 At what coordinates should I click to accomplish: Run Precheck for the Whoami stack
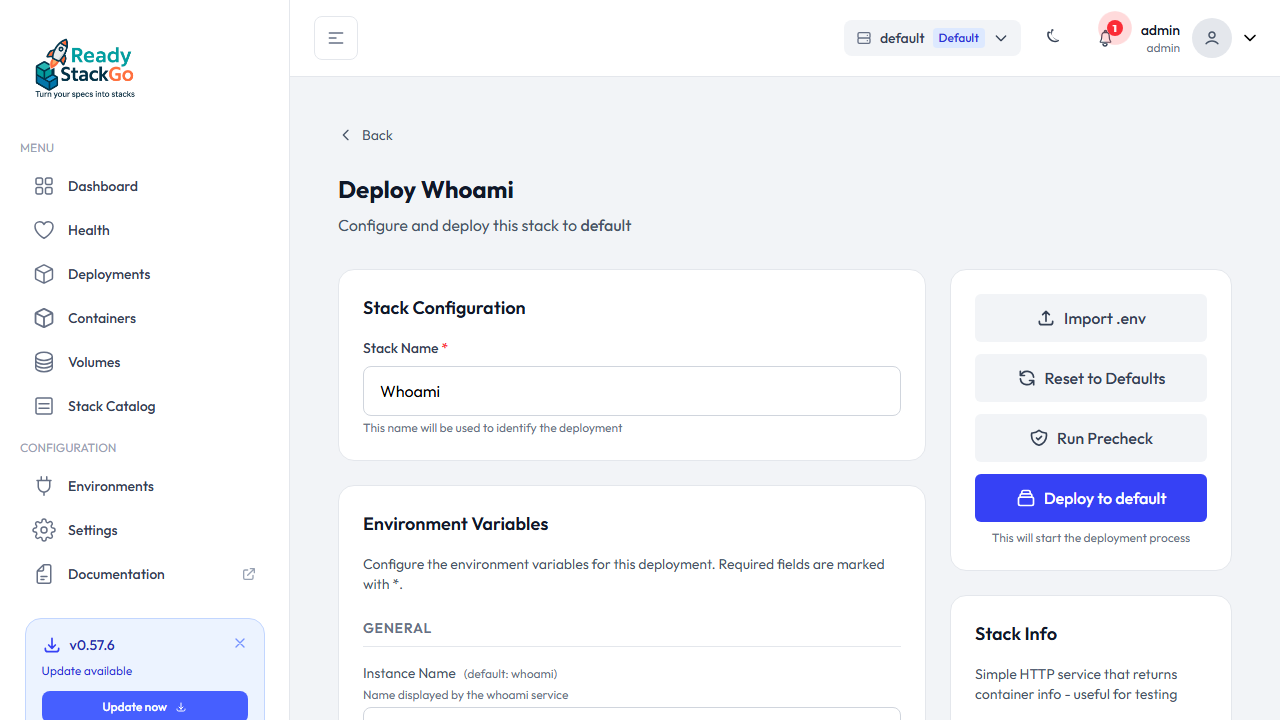(1090, 438)
